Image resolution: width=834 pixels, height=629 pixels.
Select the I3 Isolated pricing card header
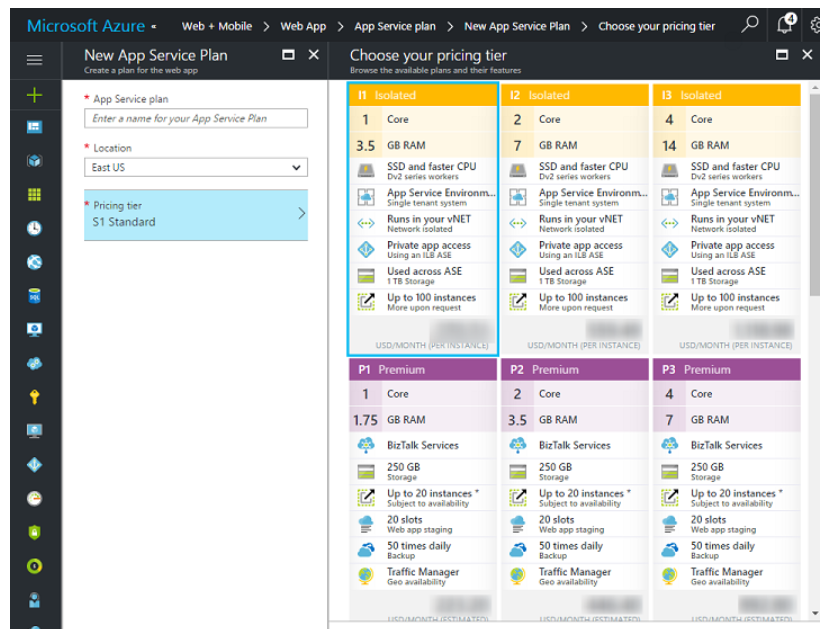(x=727, y=95)
